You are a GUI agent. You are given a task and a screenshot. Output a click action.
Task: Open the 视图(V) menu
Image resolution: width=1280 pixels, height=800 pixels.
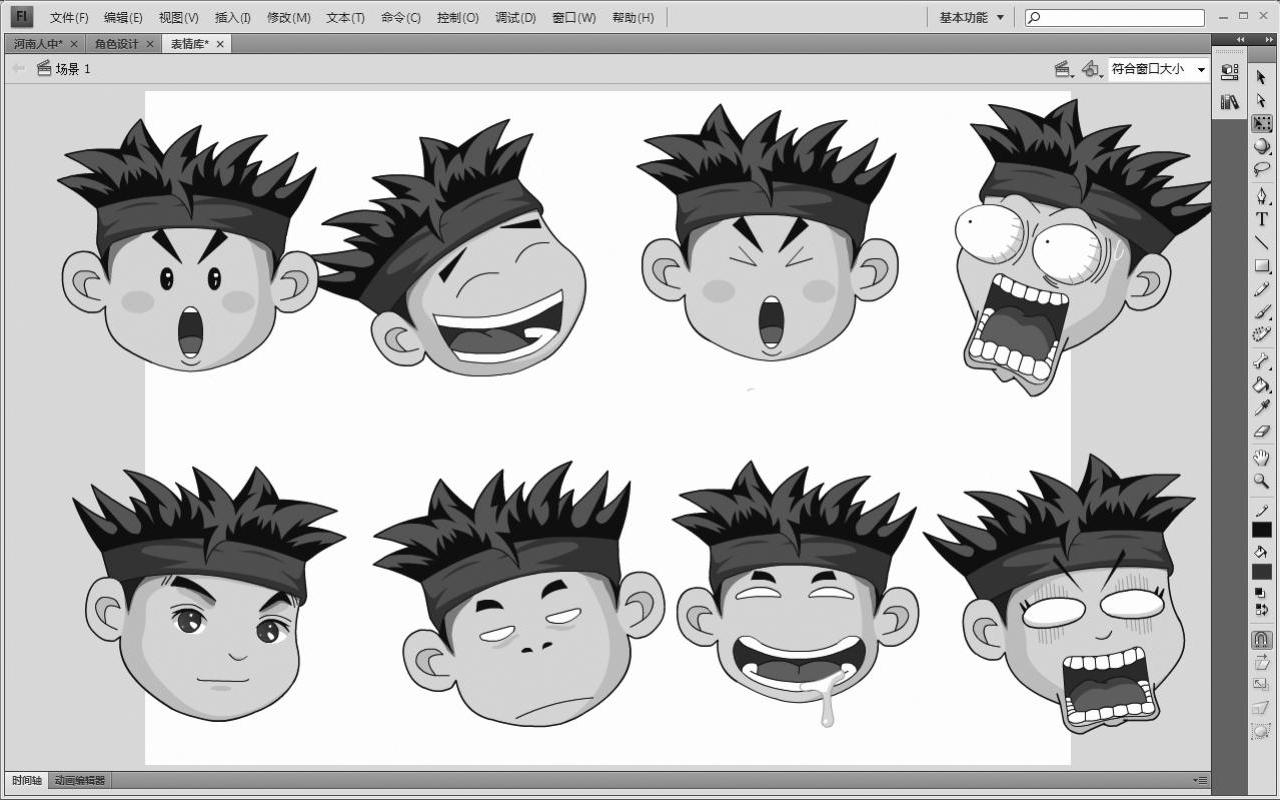click(178, 17)
